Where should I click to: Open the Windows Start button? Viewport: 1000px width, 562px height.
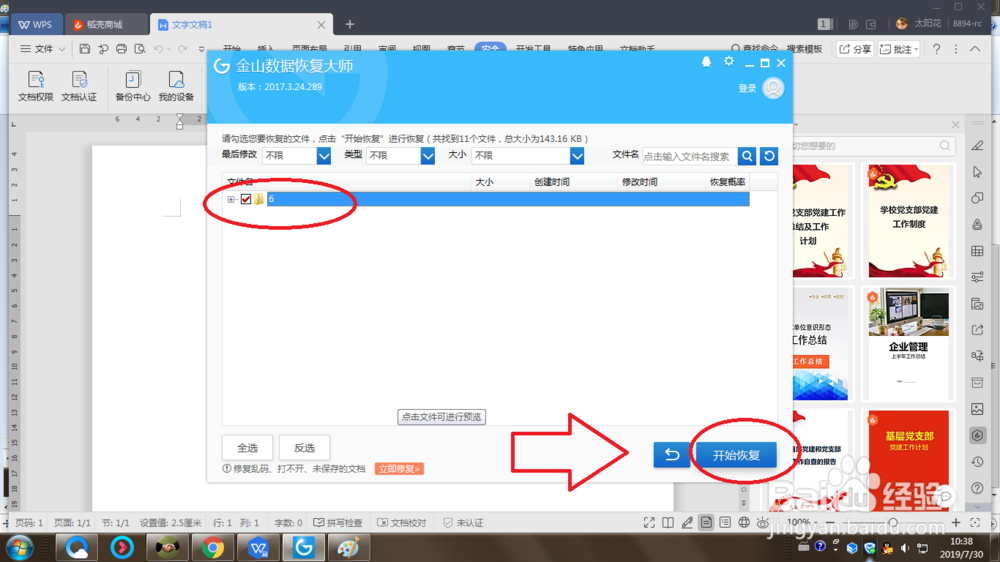pyautogui.click(x=19, y=547)
